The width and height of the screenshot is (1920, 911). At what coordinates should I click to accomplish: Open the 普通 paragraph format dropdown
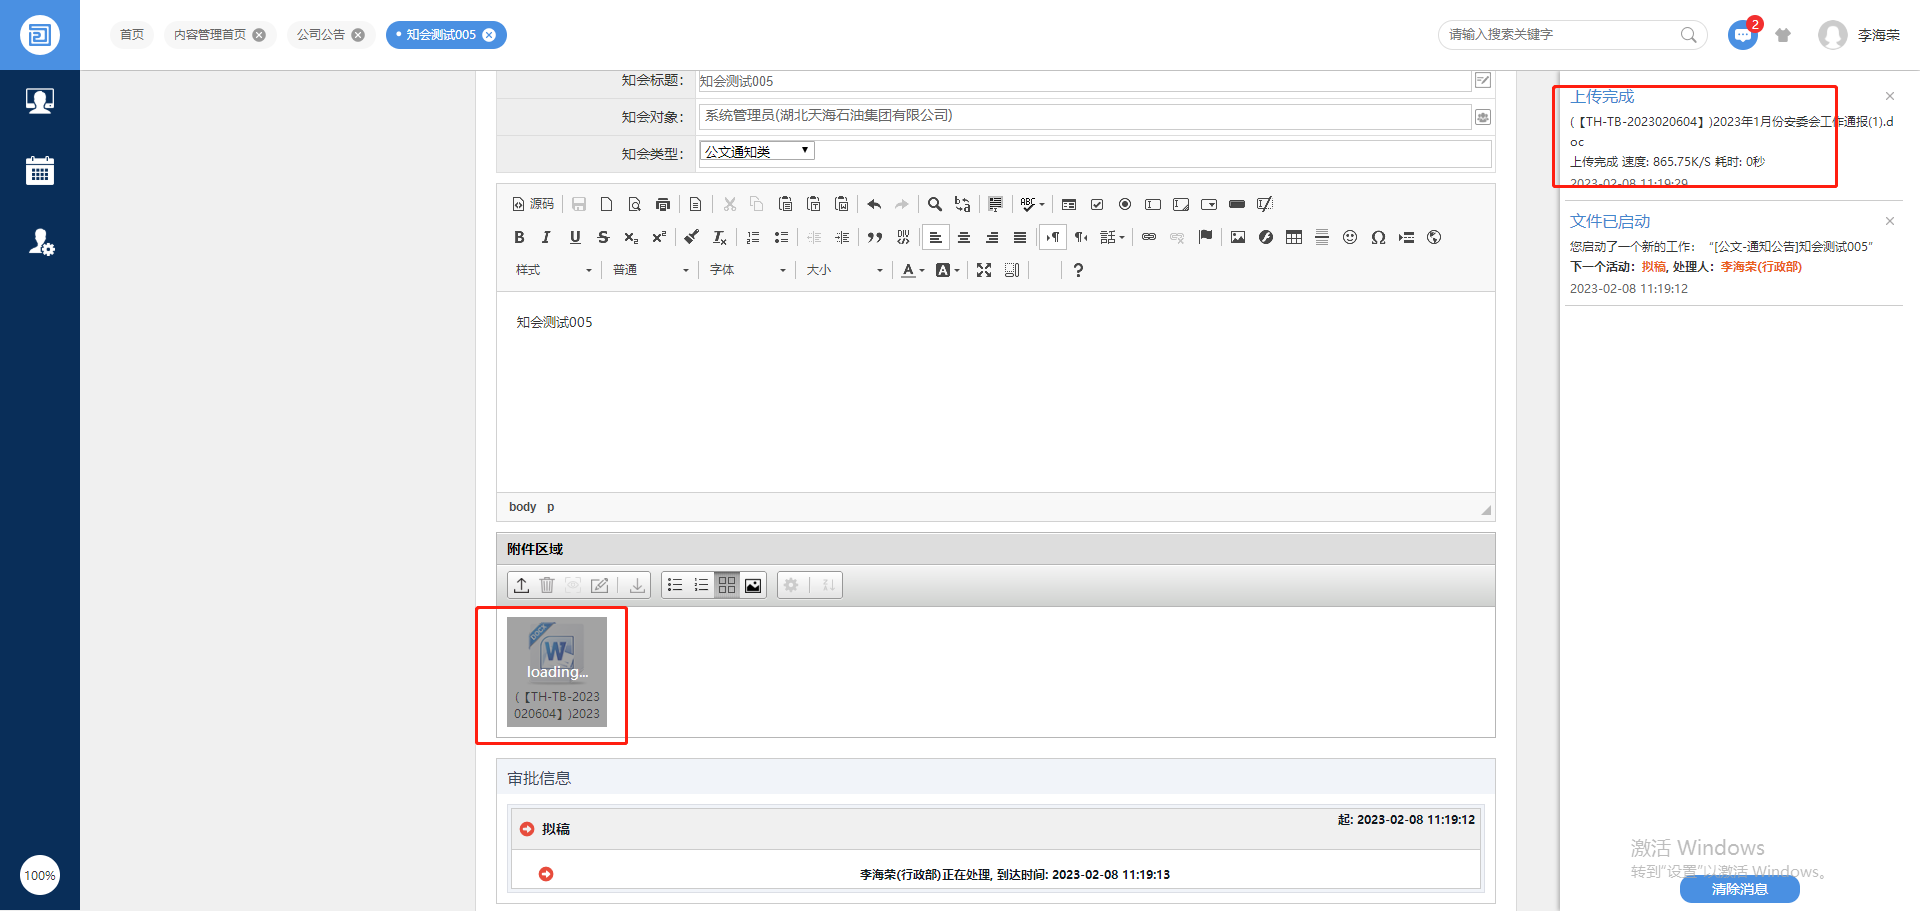click(651, 270)
